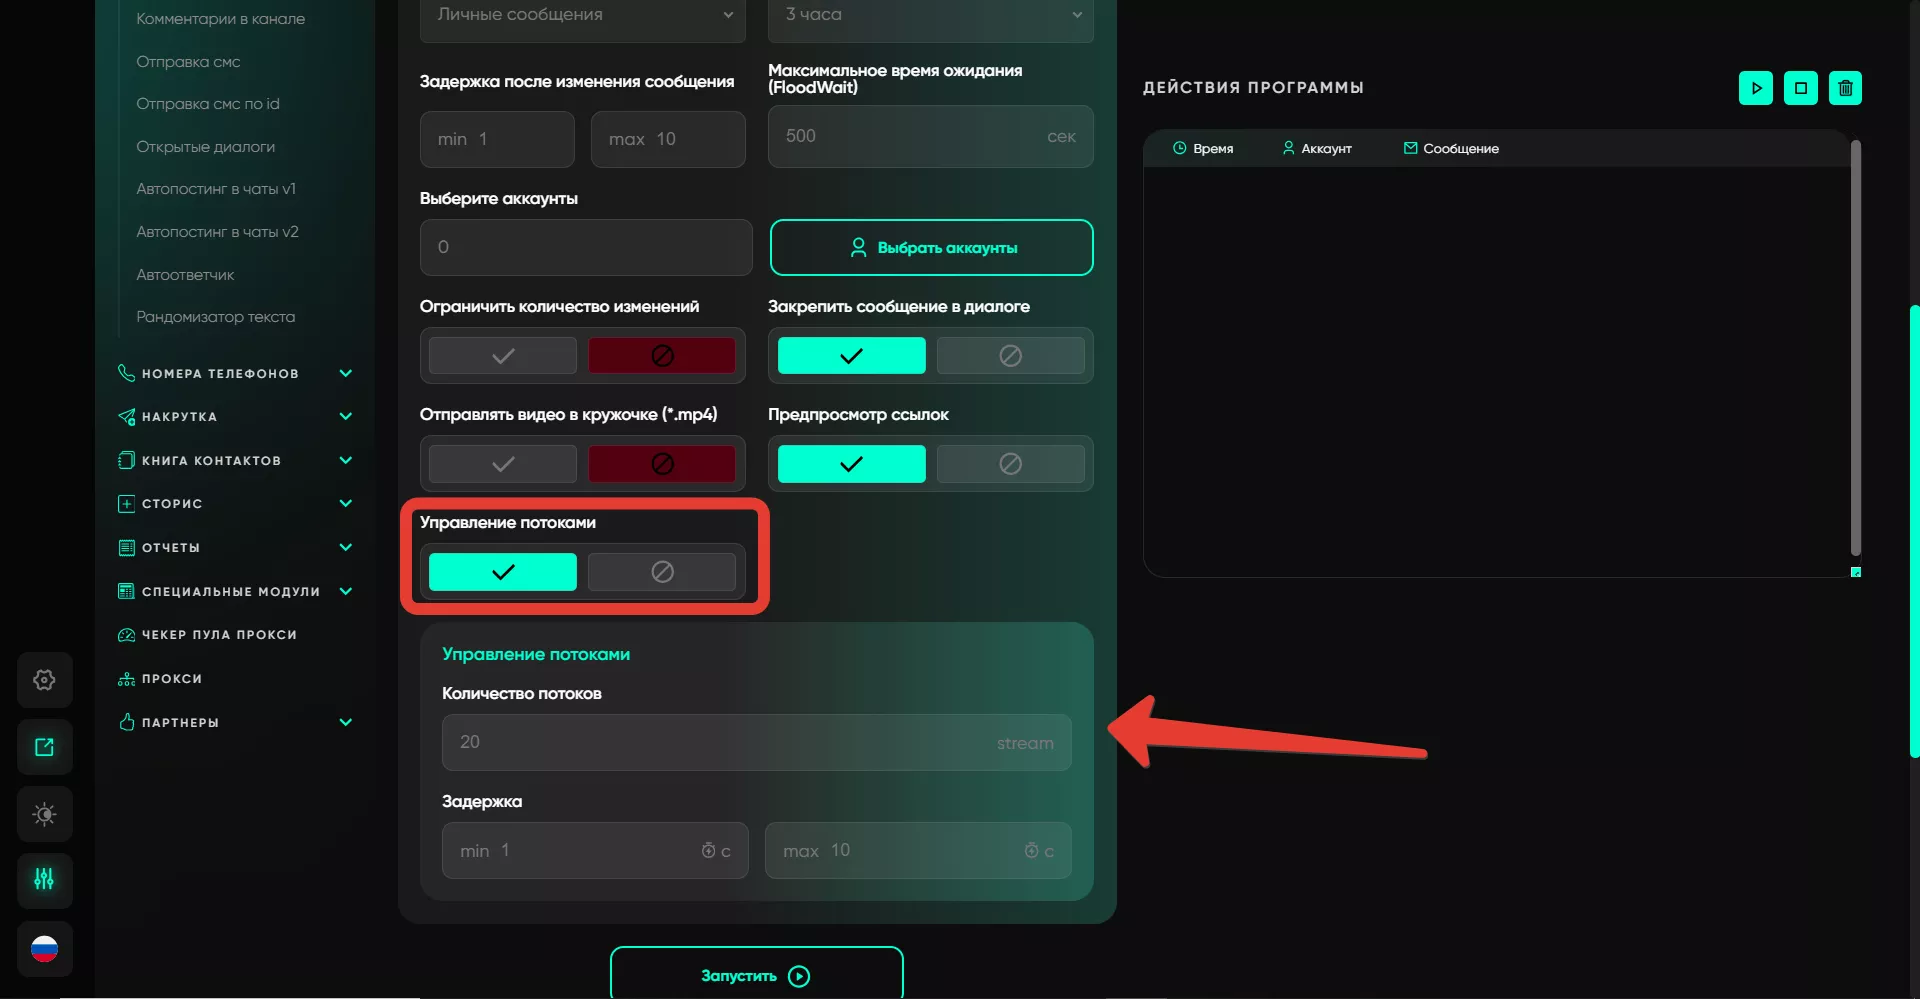Click the person icon in Аккаунт column header
1920x999 pixels.
pos(1288,148)
